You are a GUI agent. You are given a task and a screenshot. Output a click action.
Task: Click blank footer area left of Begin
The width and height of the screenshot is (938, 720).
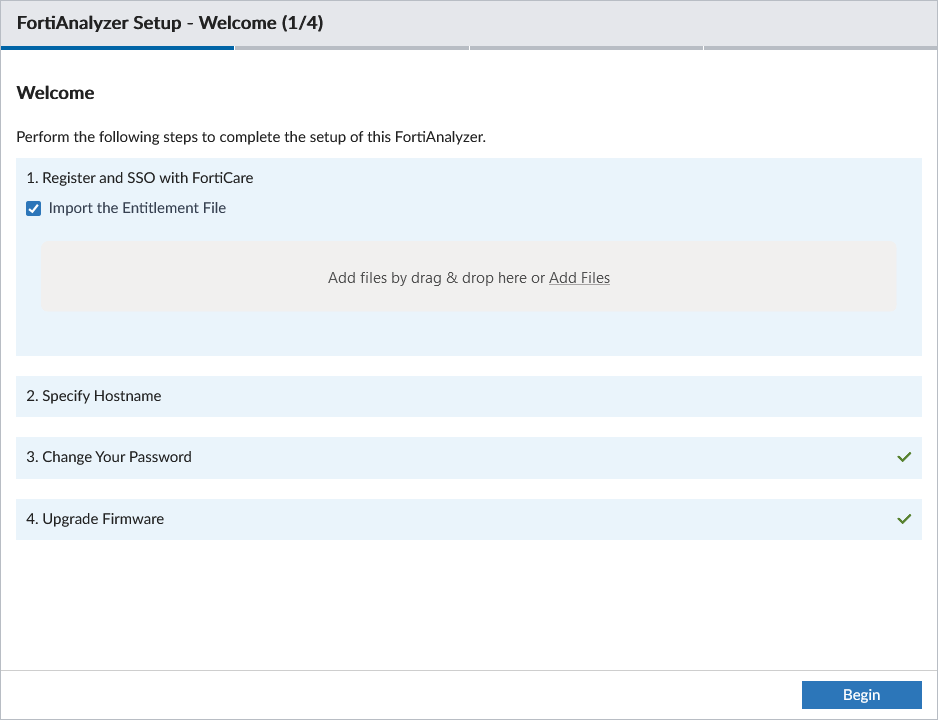(x=400, y=695)
